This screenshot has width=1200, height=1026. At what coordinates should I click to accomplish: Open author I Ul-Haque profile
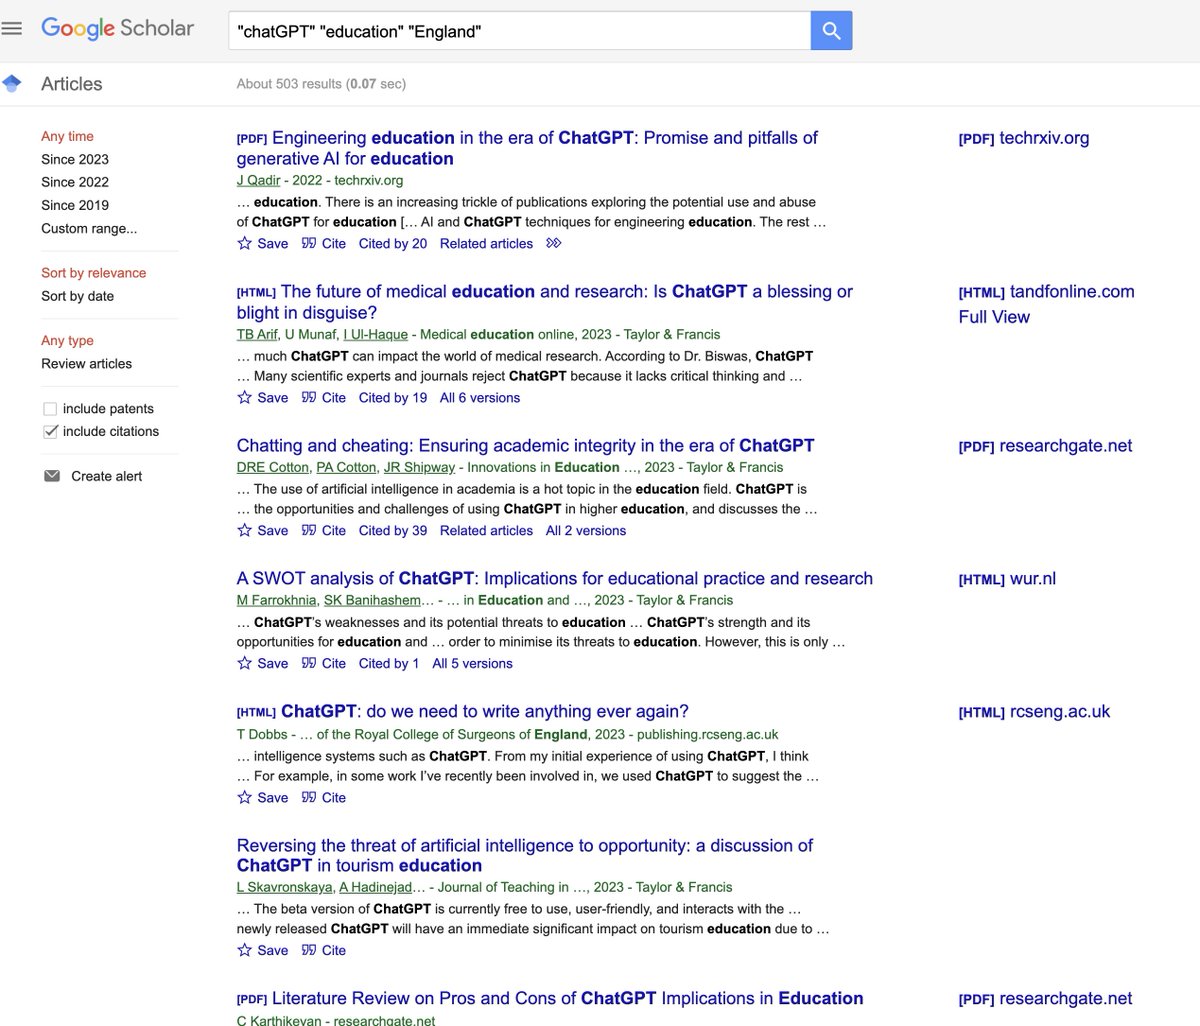(x=375, y=334)
